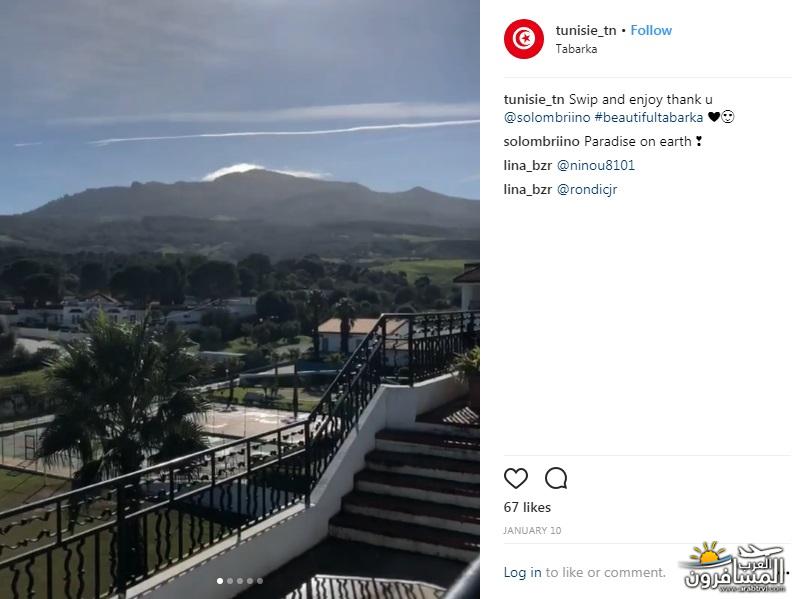Open the @solombriino mention in caption
Image resolution: width=792 pixels, height=599 pixels.
coord(547,117)
